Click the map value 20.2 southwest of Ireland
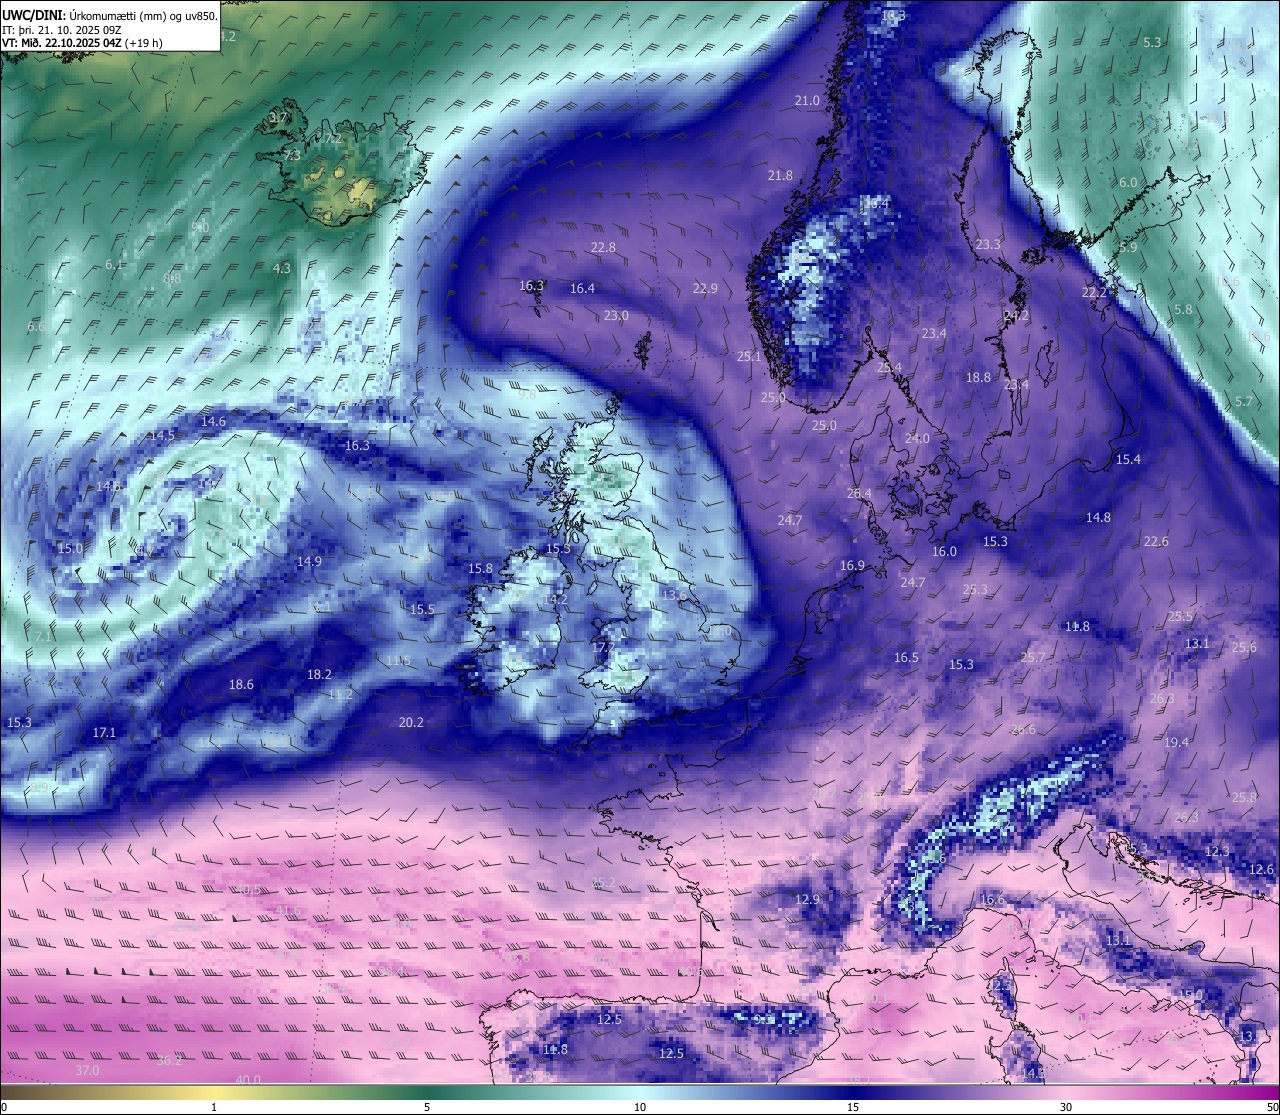Screen dimensions: 1280x1115 pyautogui.click(x=411, y=722)
